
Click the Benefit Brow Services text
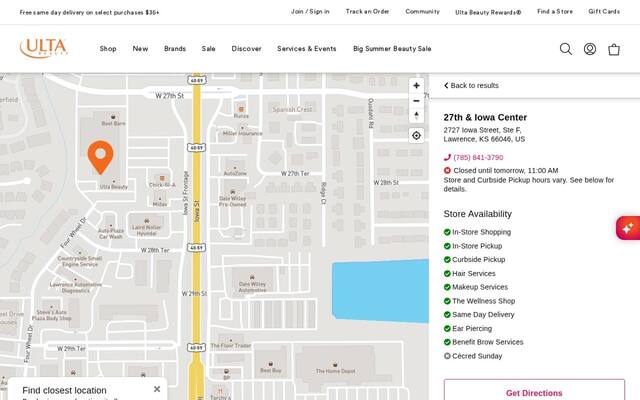click(488, 342)
